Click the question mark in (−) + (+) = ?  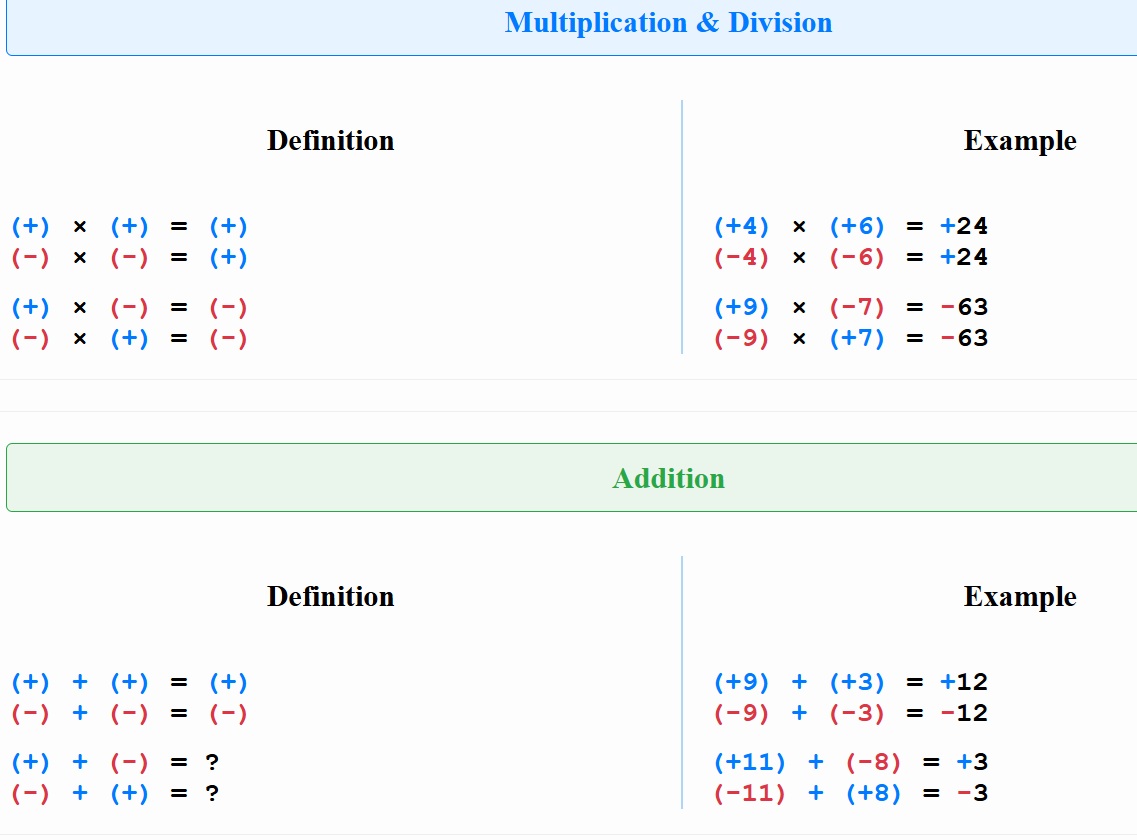[x=212, y=794]
